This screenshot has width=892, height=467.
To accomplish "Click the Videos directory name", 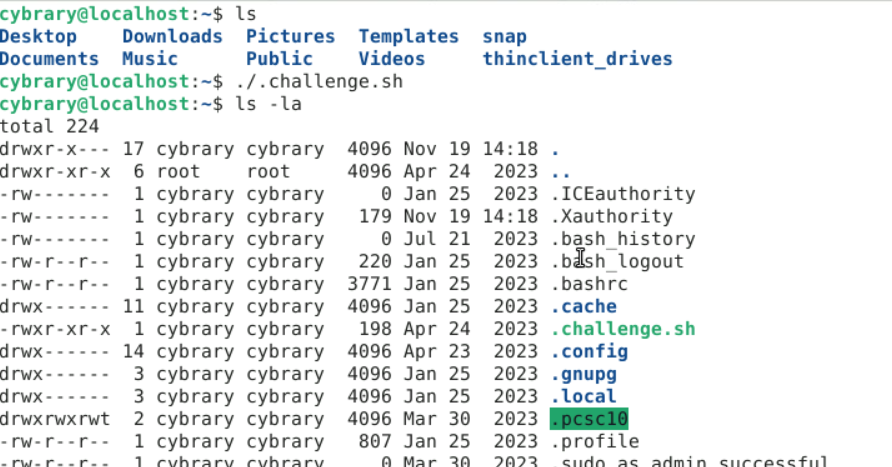I will [391, 59].
